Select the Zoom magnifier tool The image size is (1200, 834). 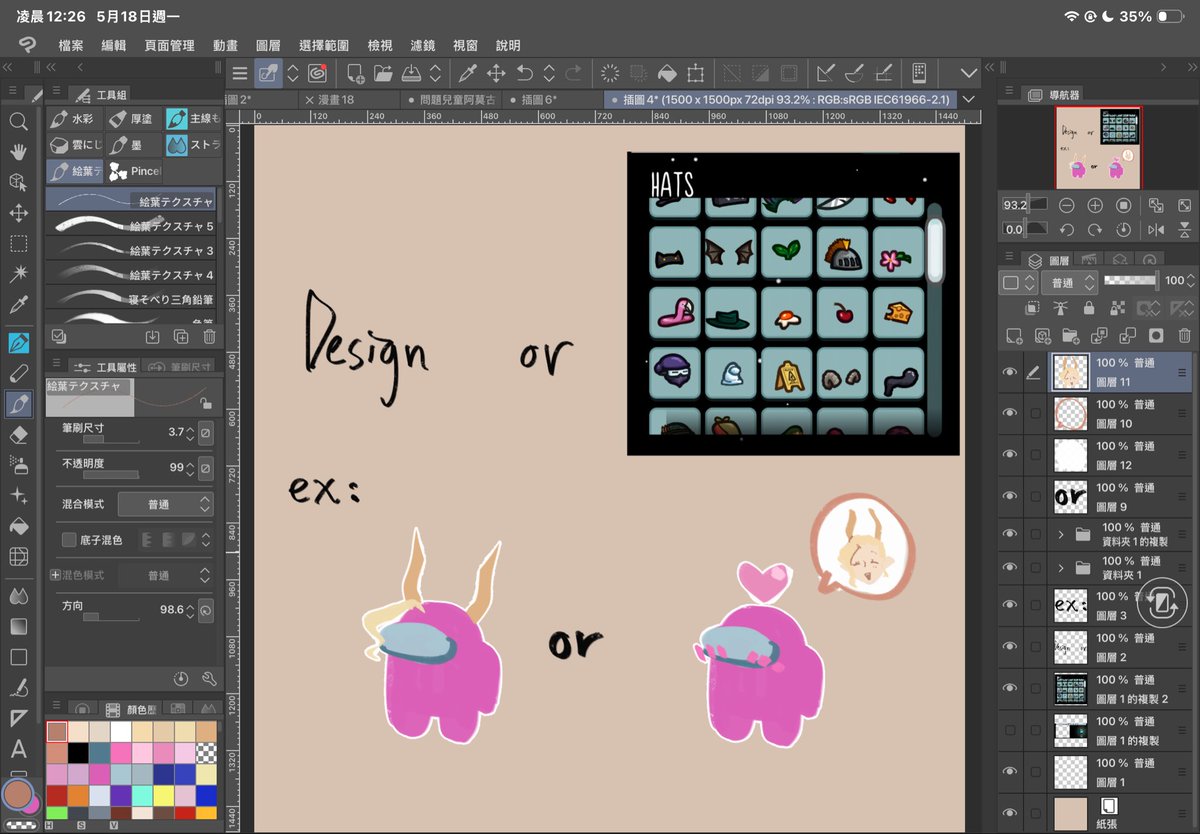18,122
